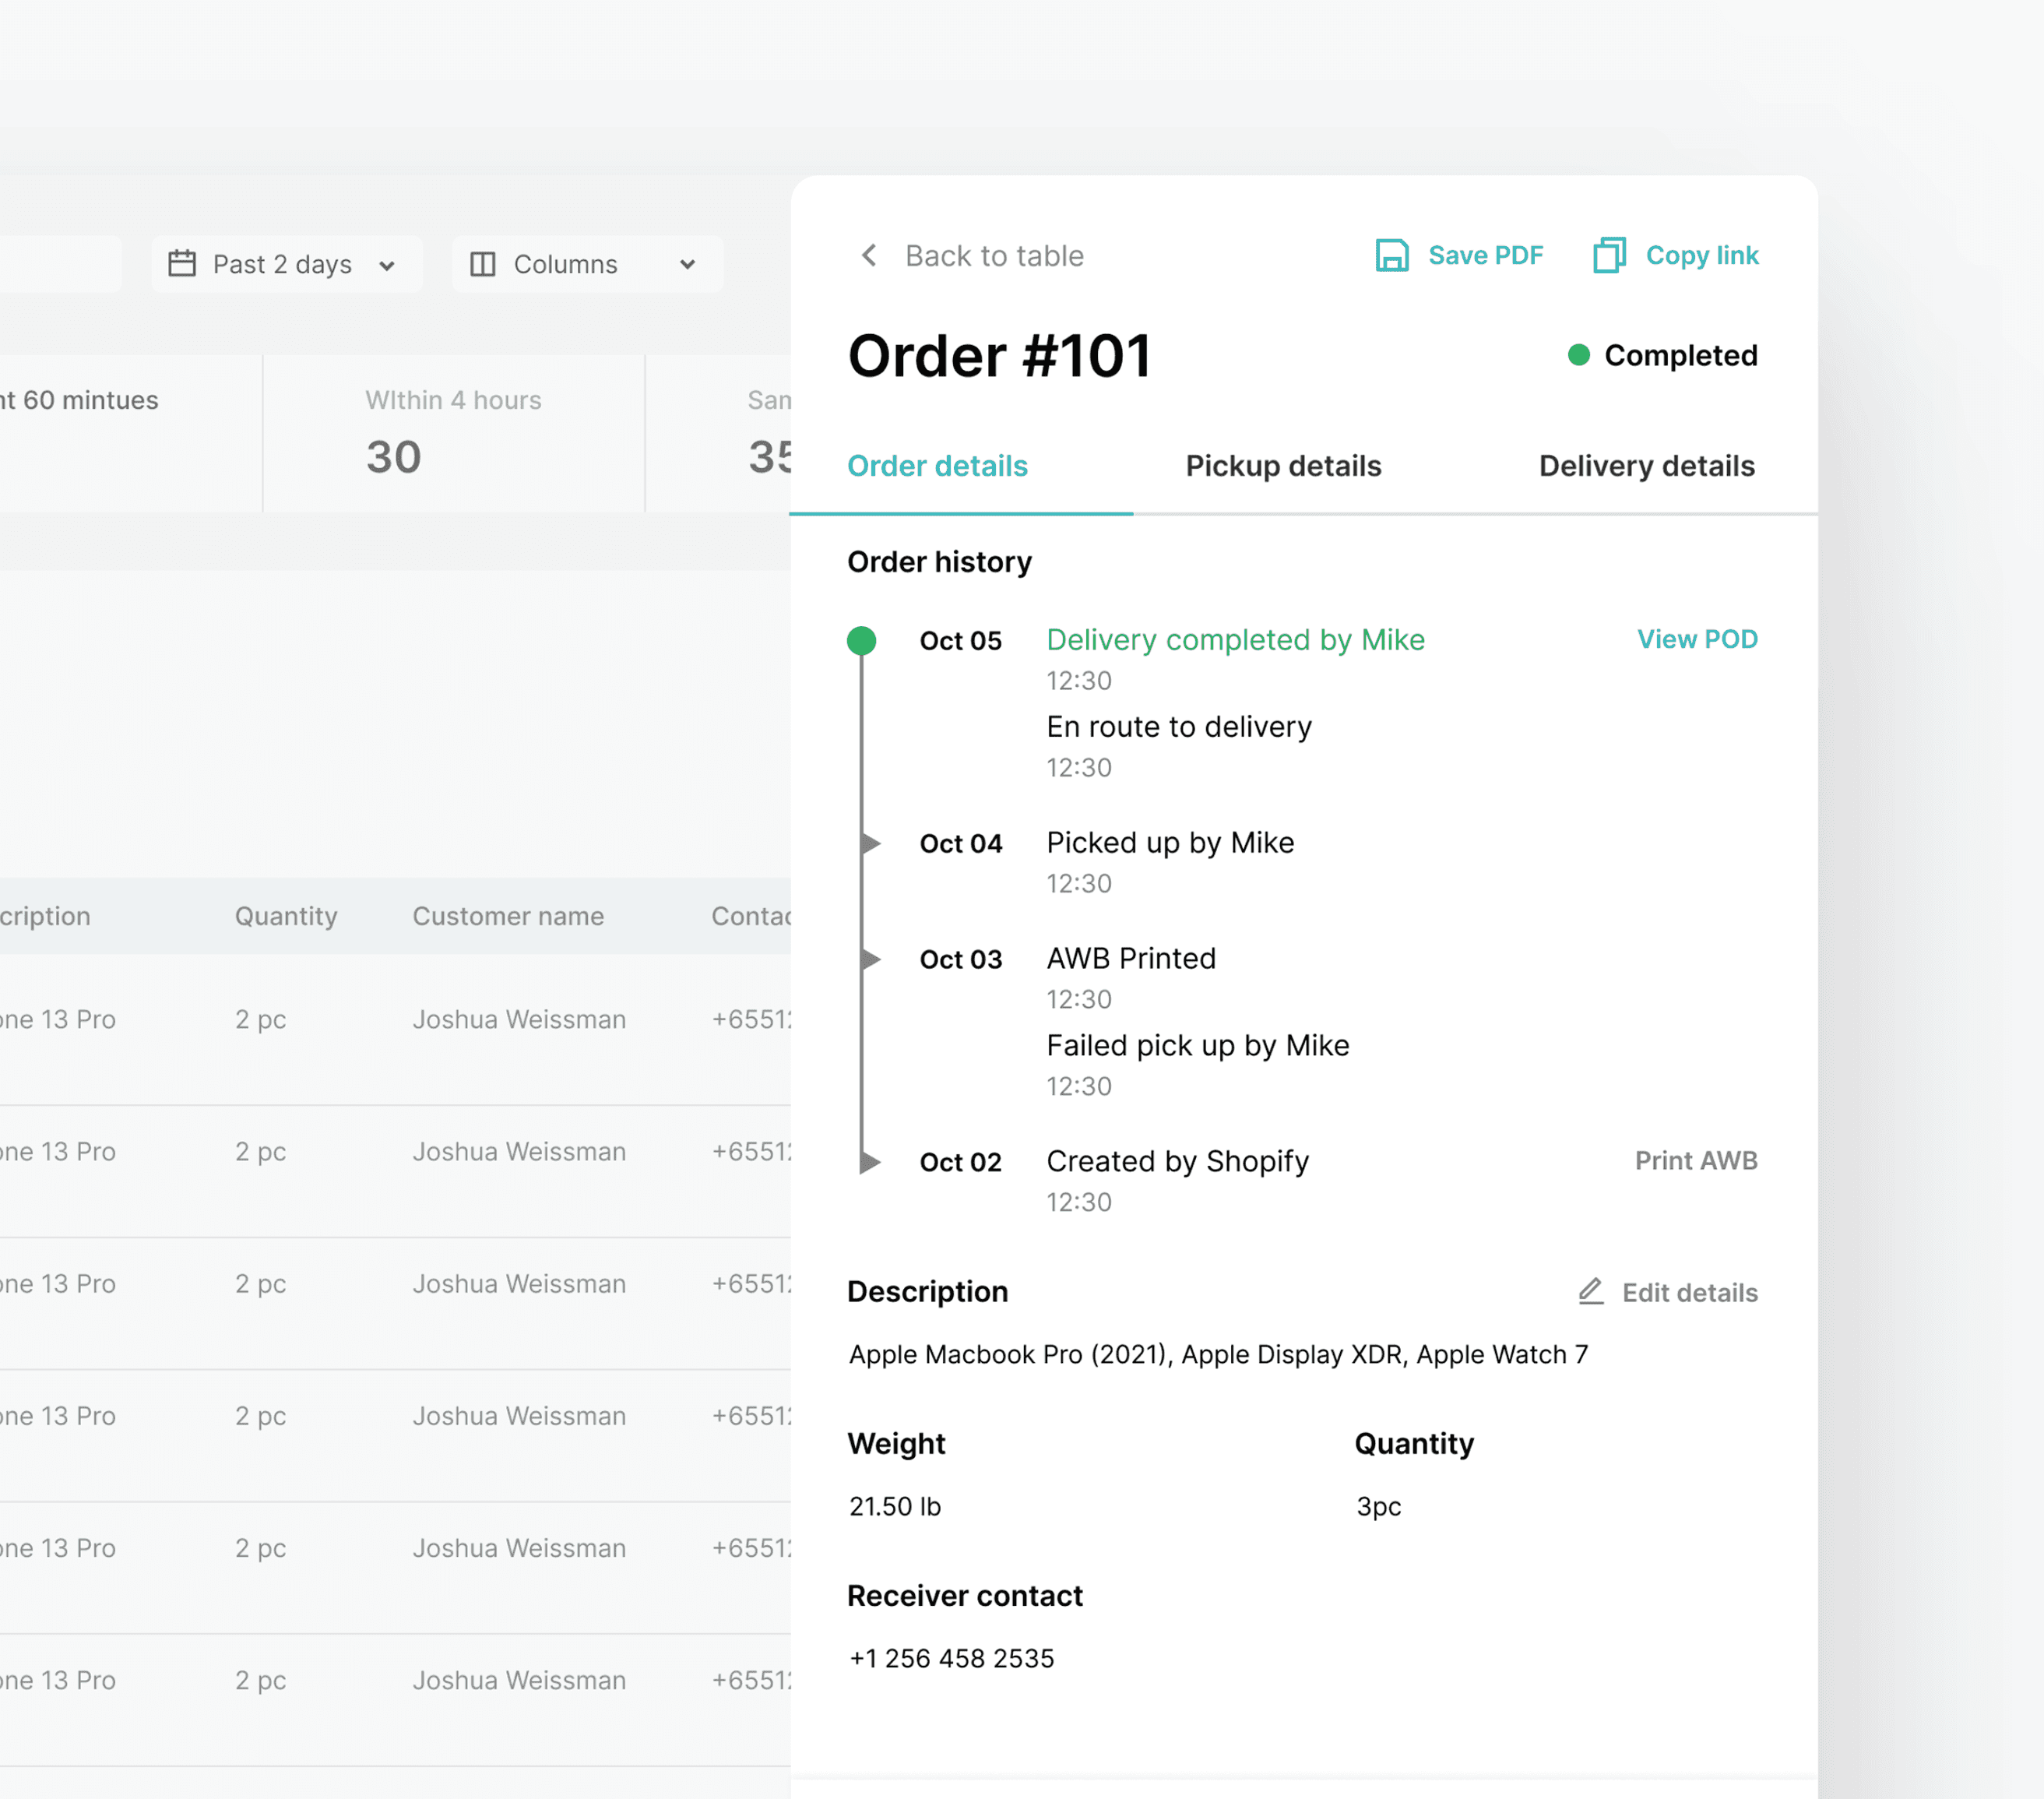Click the green Oct 05 timeline circle
Screen dimensions: 2044x1799
(861, 641)
